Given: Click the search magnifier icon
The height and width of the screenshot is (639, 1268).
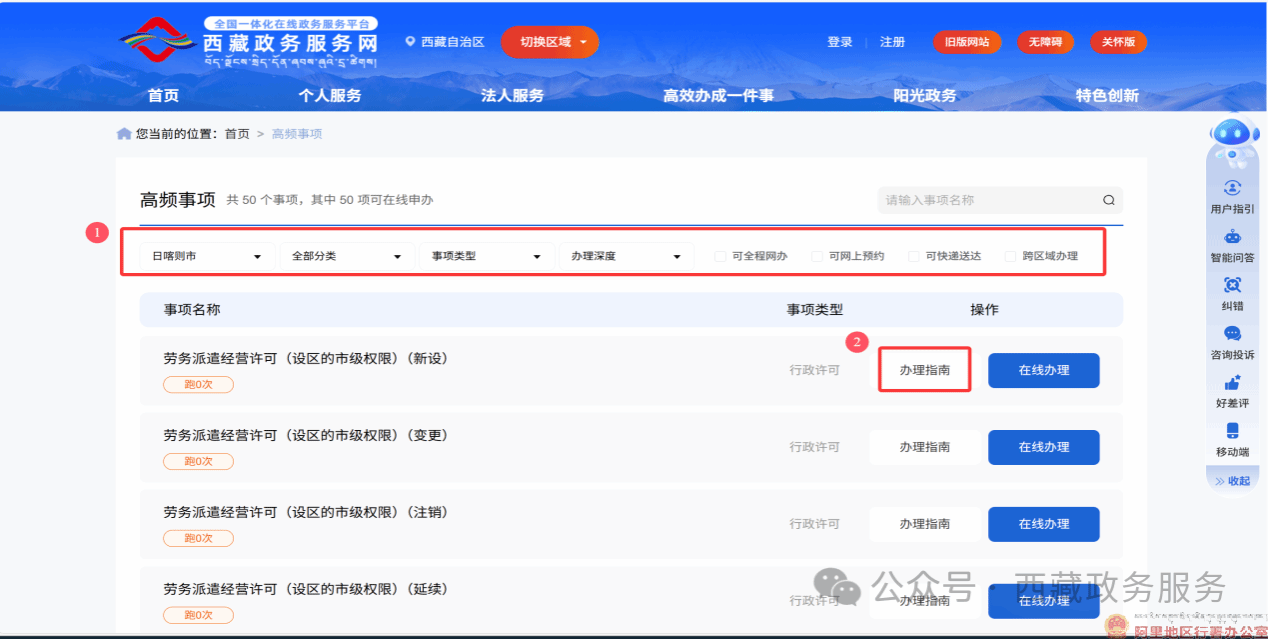Looking at the screenshot, I should coord(1108,200).
